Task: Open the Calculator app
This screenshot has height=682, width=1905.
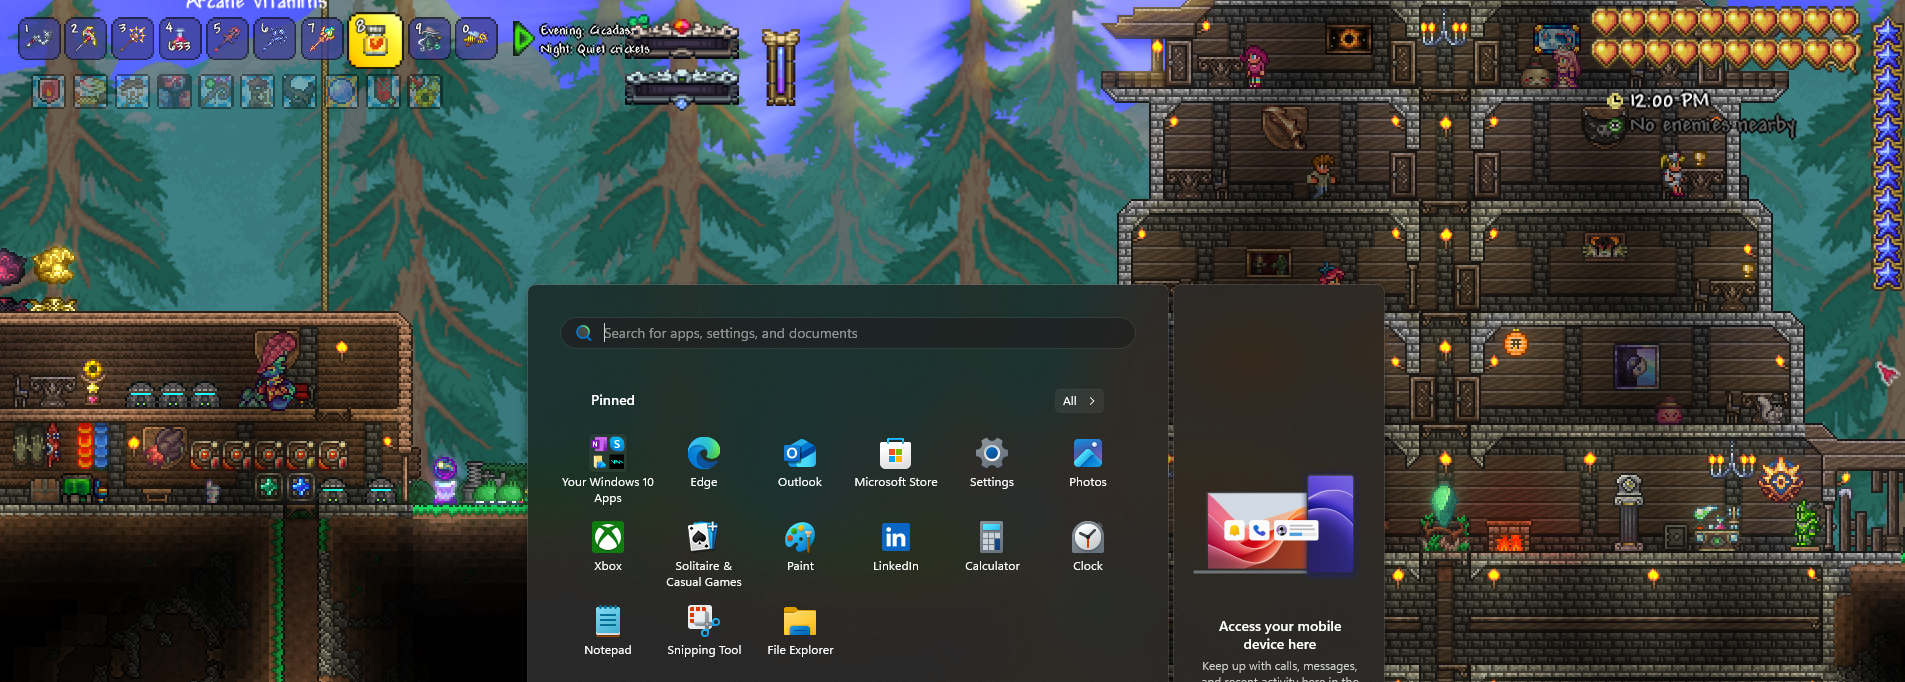Action: click(992, 547)
